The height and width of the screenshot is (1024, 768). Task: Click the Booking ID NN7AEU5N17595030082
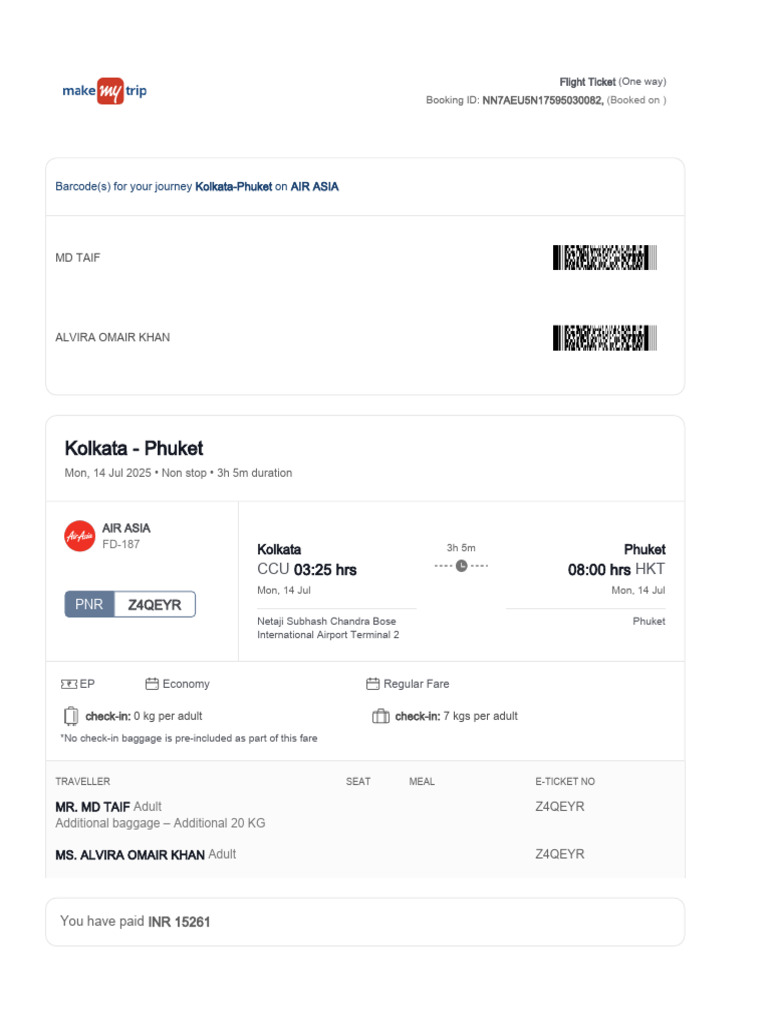543,100
